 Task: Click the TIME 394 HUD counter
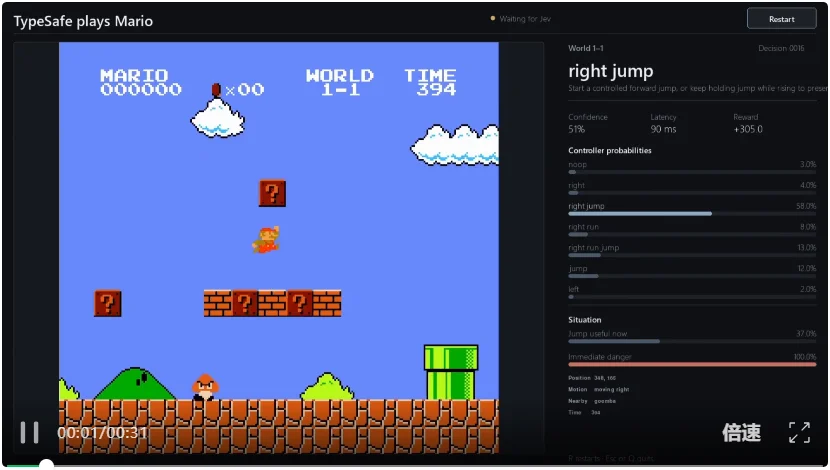click(430, 83)
